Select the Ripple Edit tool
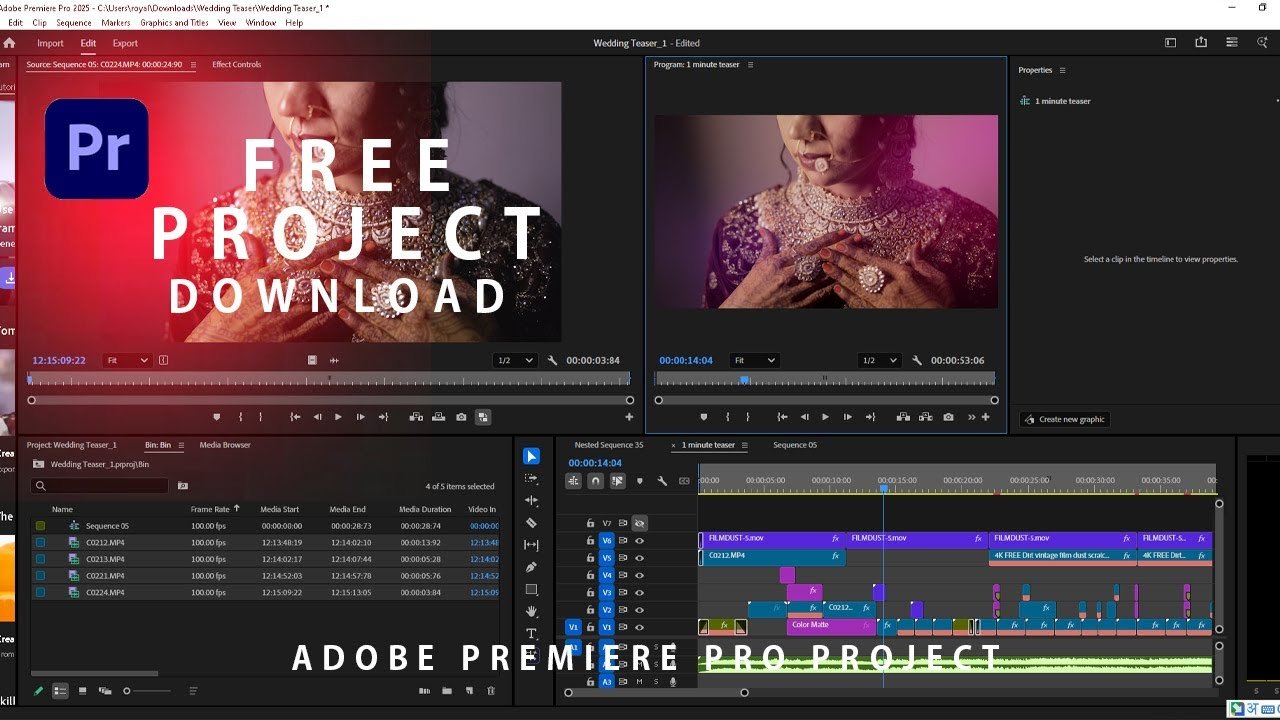 pyautogui.click(x=531, y=500)
